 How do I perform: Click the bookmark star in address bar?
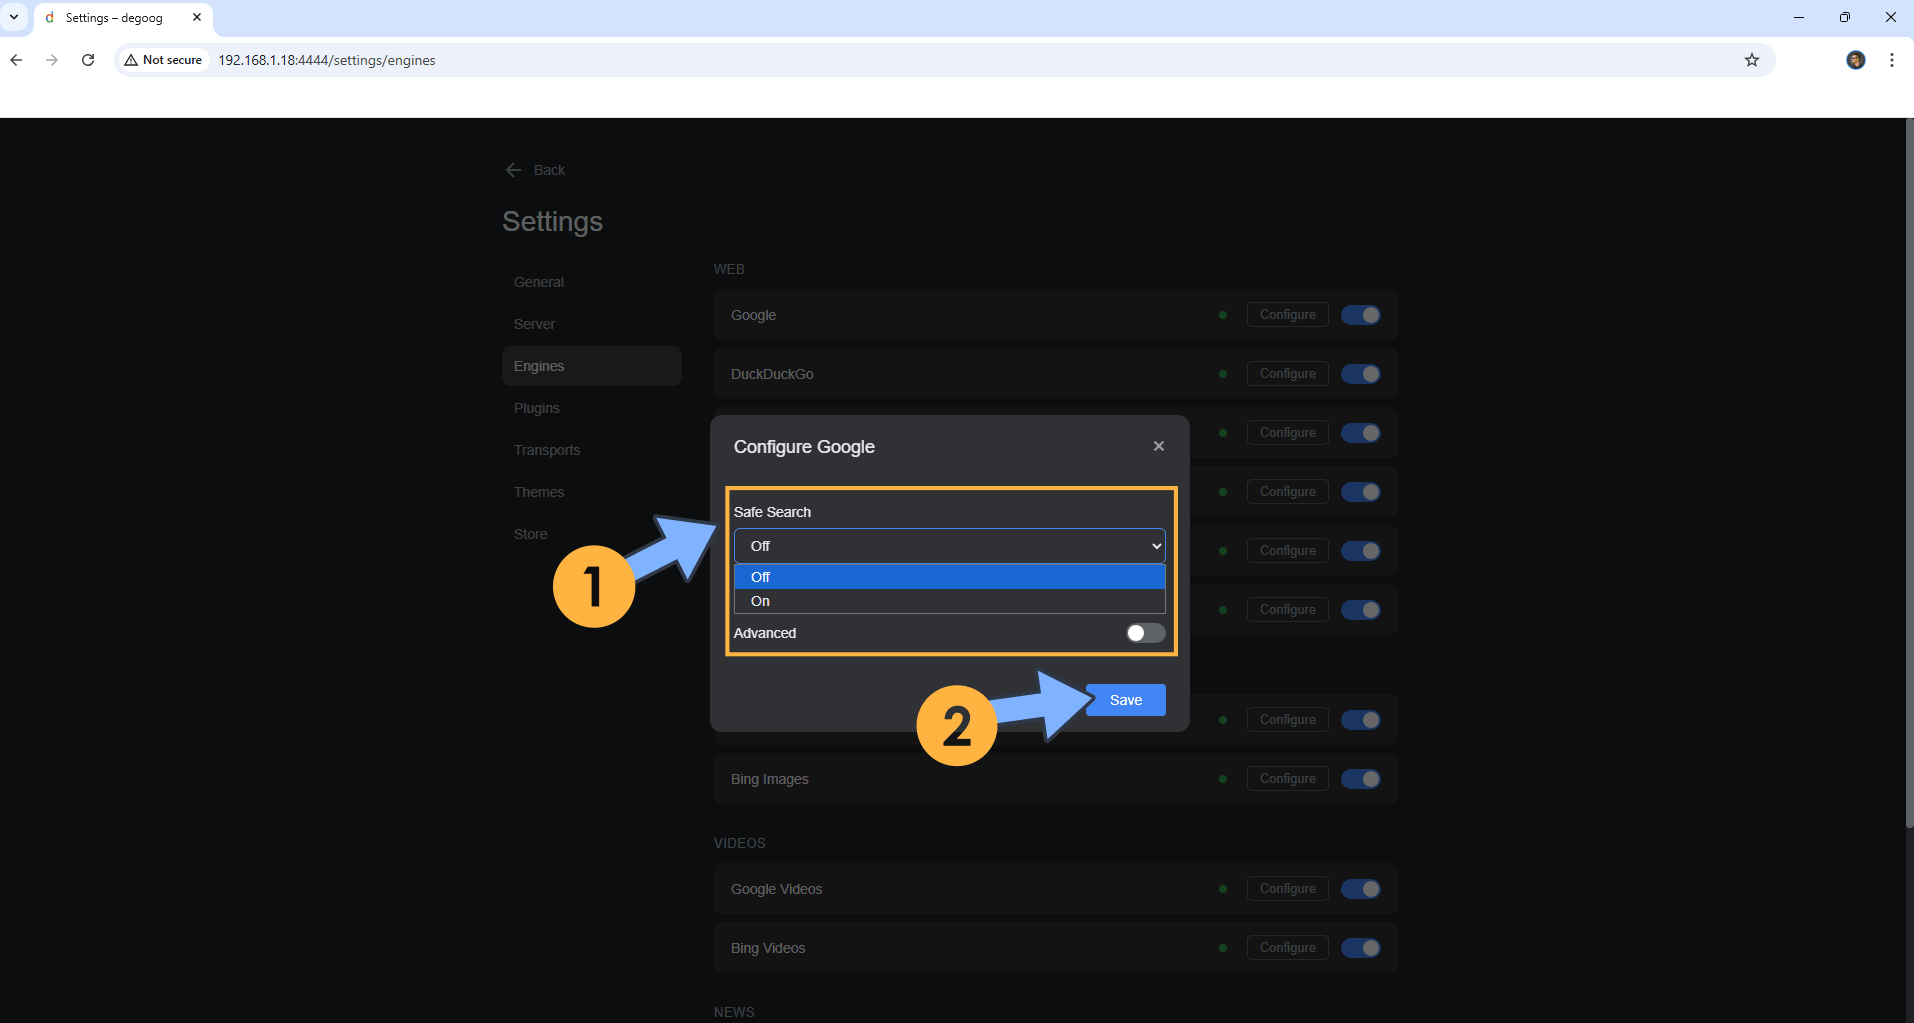pyautogui.click(x=1753, y=60)
